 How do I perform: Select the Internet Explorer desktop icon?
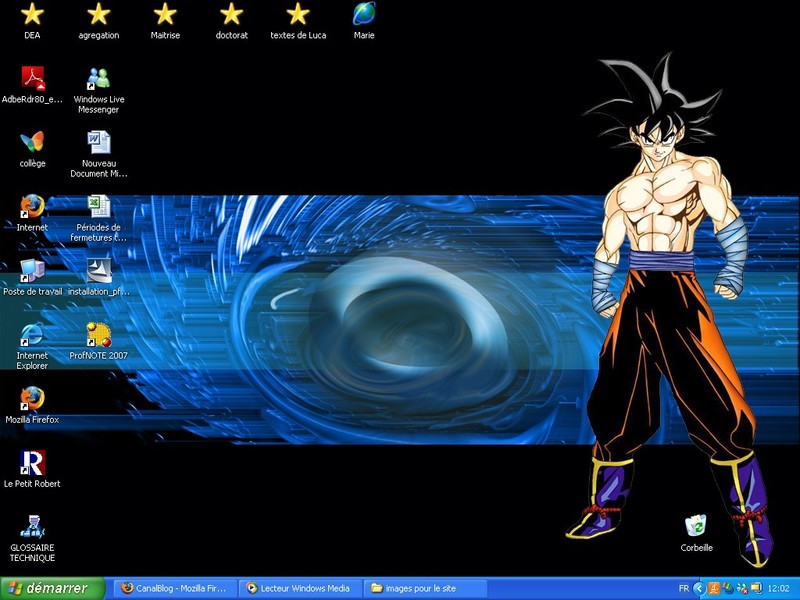pyautogui.click(x=32, y=335)
